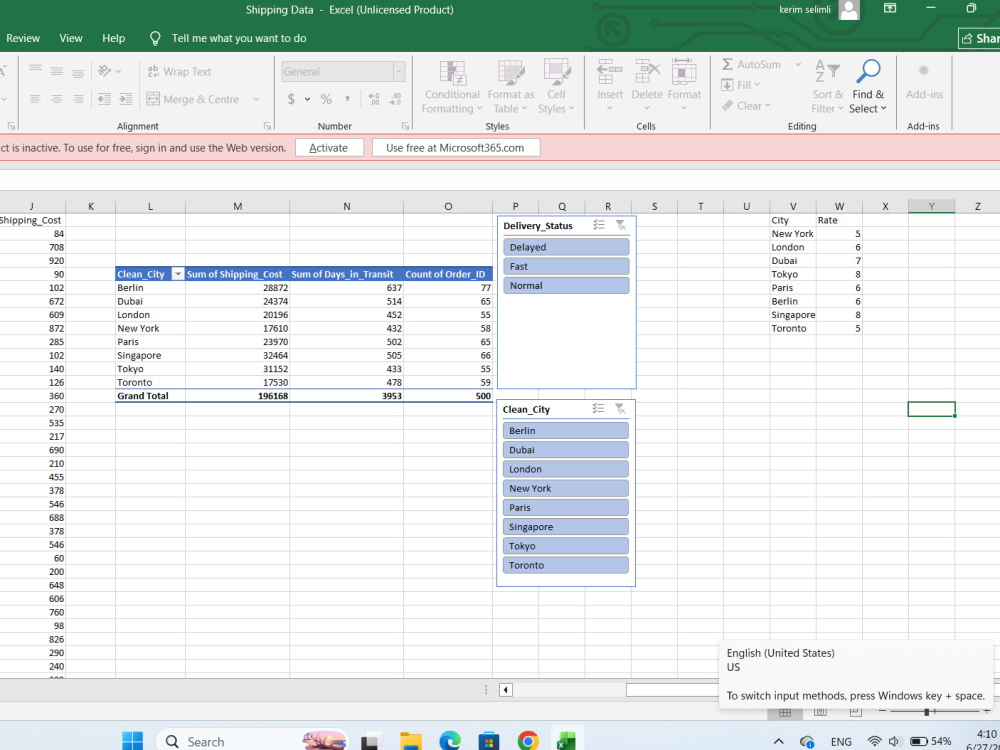Open the General number format dropdown
Image resolution: width=1000 pixels, height=750 pixels.
(x=399, y=71)
